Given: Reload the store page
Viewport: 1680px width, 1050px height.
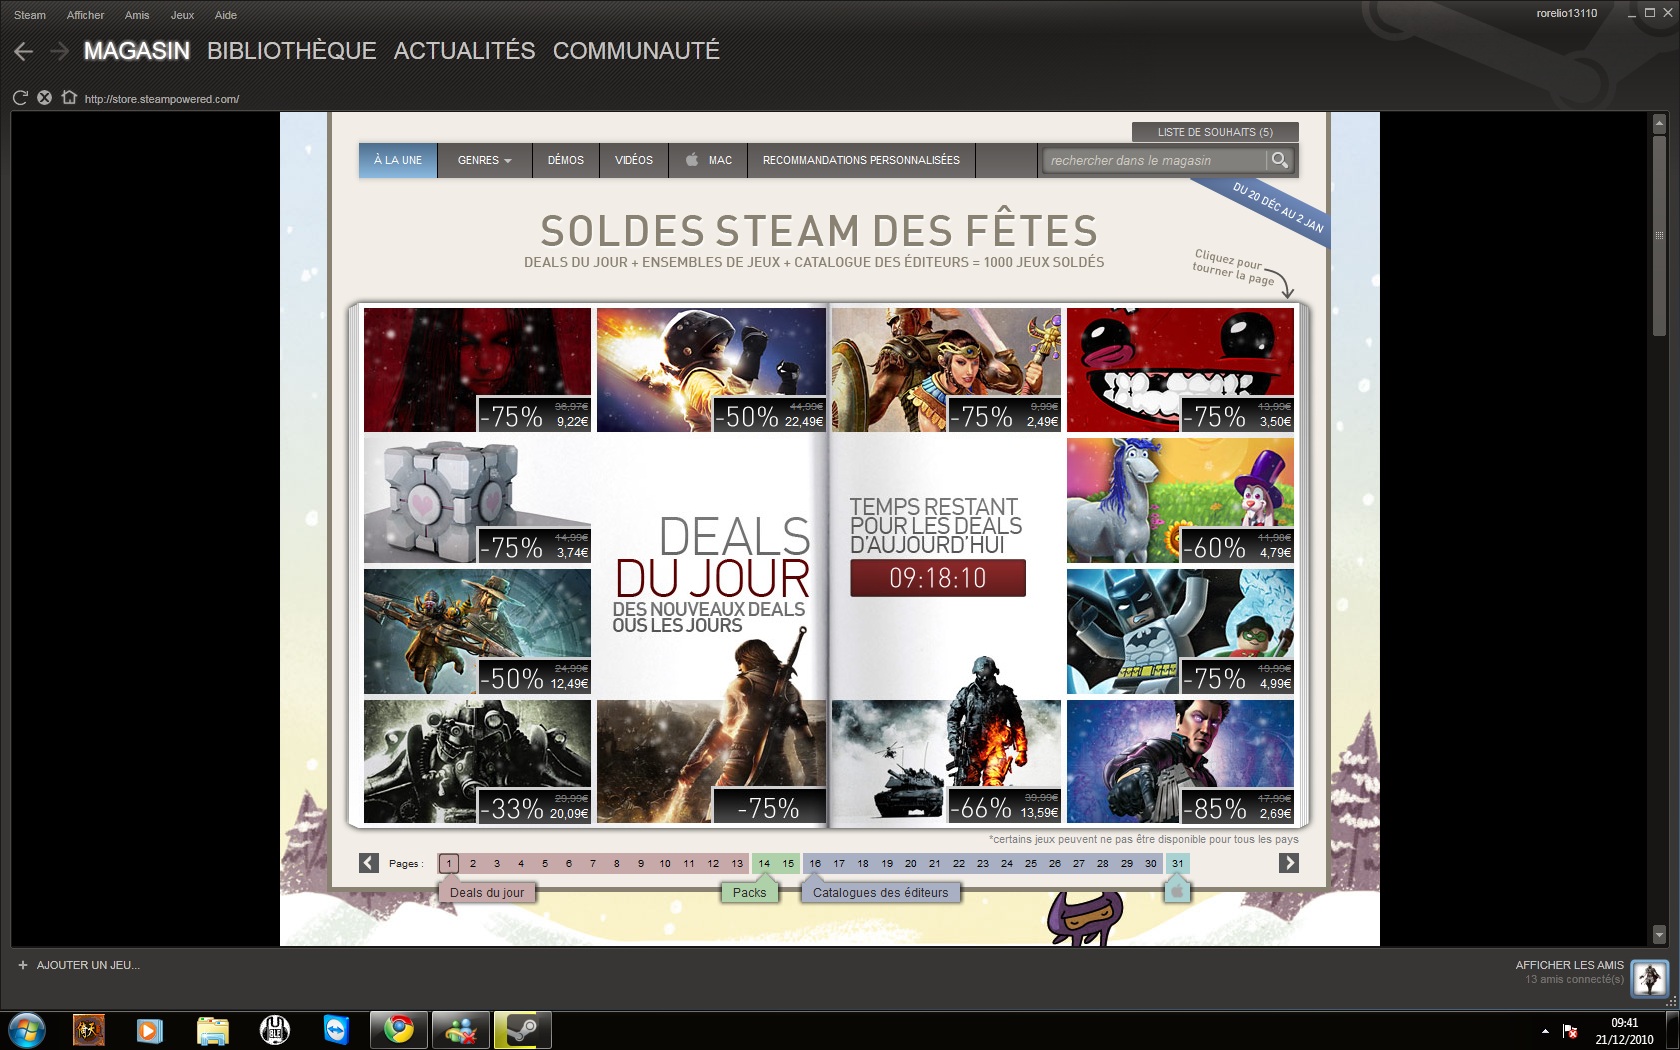Looking at the screenshot, I should 20,98.
